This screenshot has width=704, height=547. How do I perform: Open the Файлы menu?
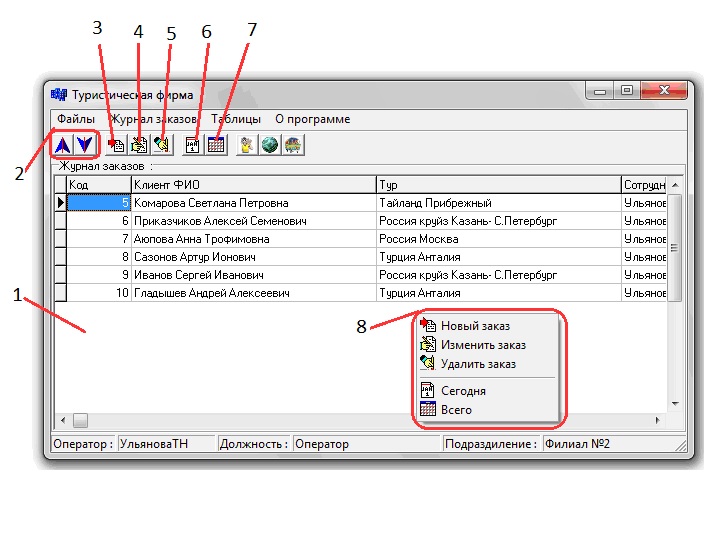point(76,119)
